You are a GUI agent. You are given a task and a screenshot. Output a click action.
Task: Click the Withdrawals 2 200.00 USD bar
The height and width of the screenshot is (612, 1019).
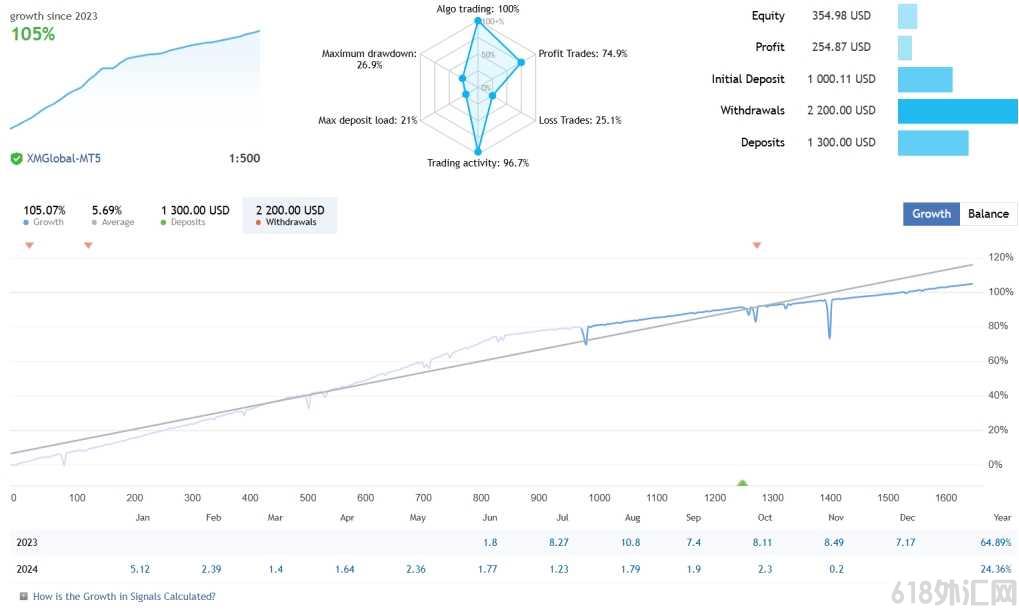coord(957,111)
